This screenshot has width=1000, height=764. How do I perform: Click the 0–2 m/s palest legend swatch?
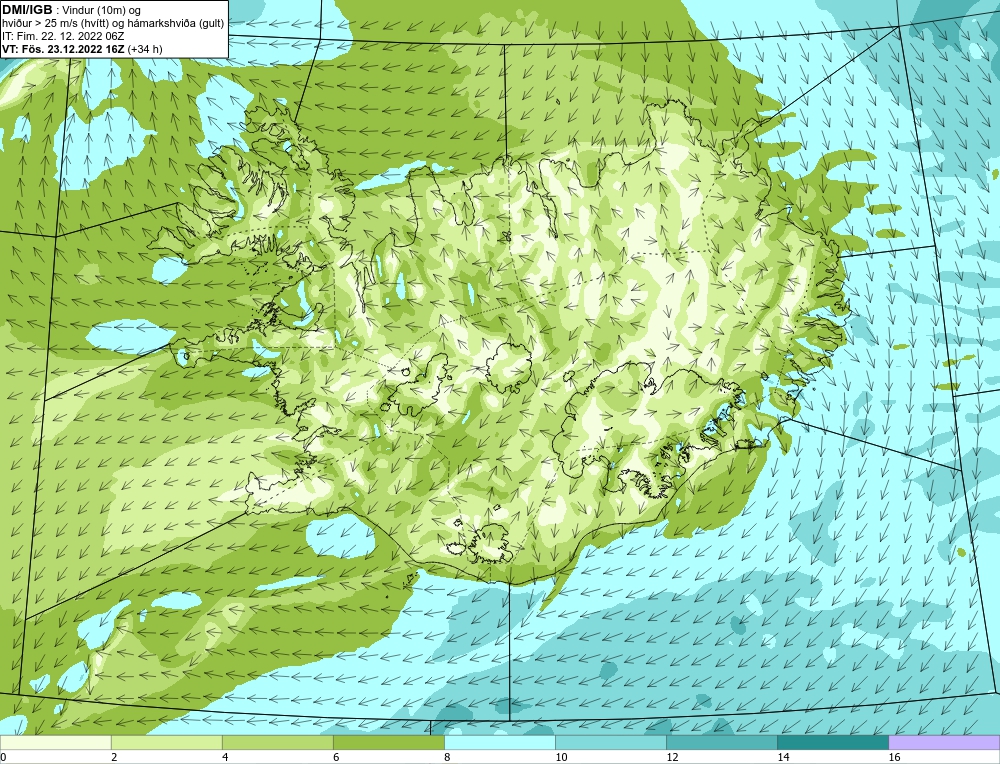pos(55,742)
